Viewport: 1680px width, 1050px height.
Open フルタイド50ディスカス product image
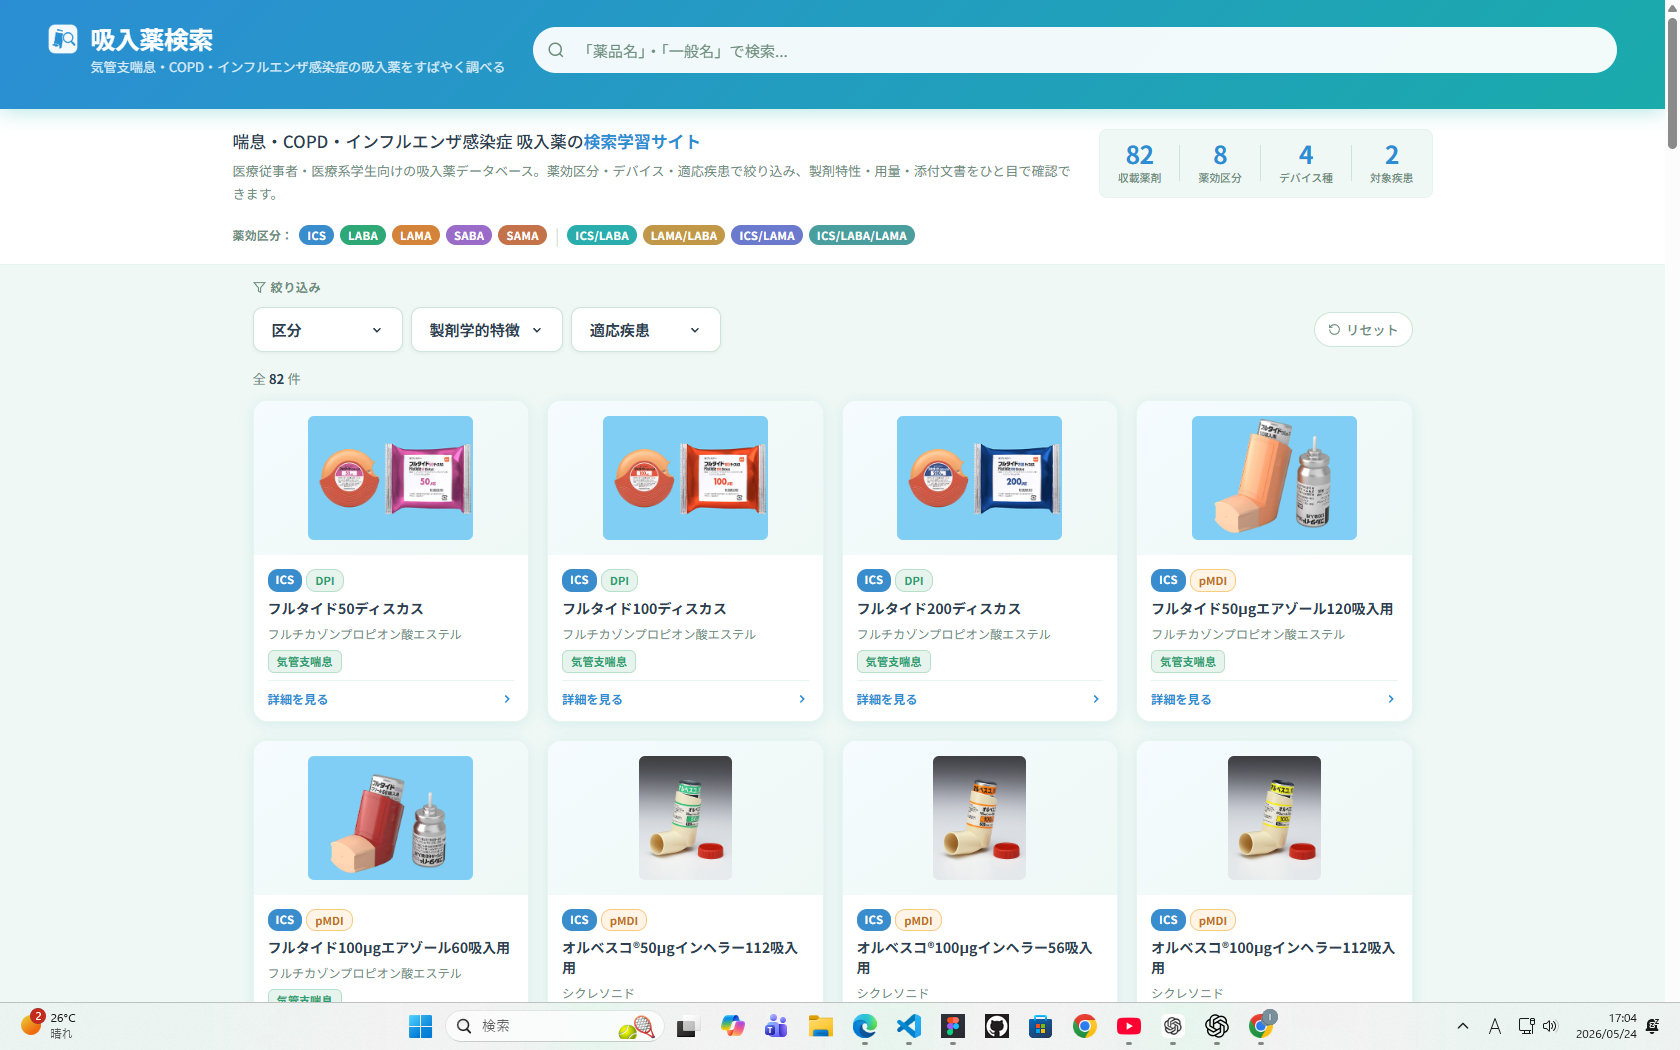coord(390,478)
